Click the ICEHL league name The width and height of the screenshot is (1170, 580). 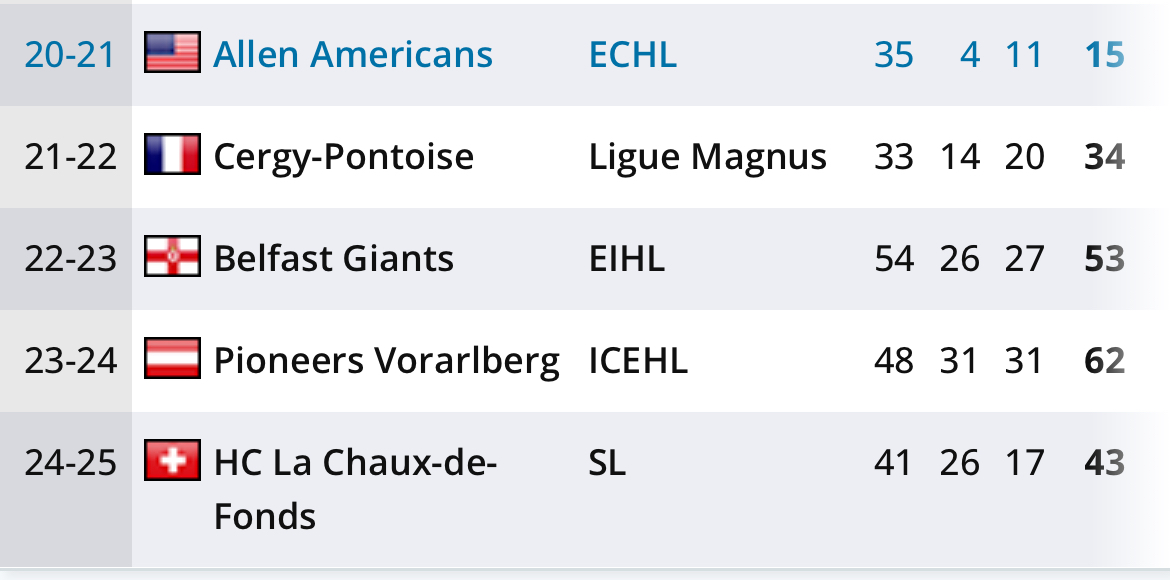pos(638,361)
